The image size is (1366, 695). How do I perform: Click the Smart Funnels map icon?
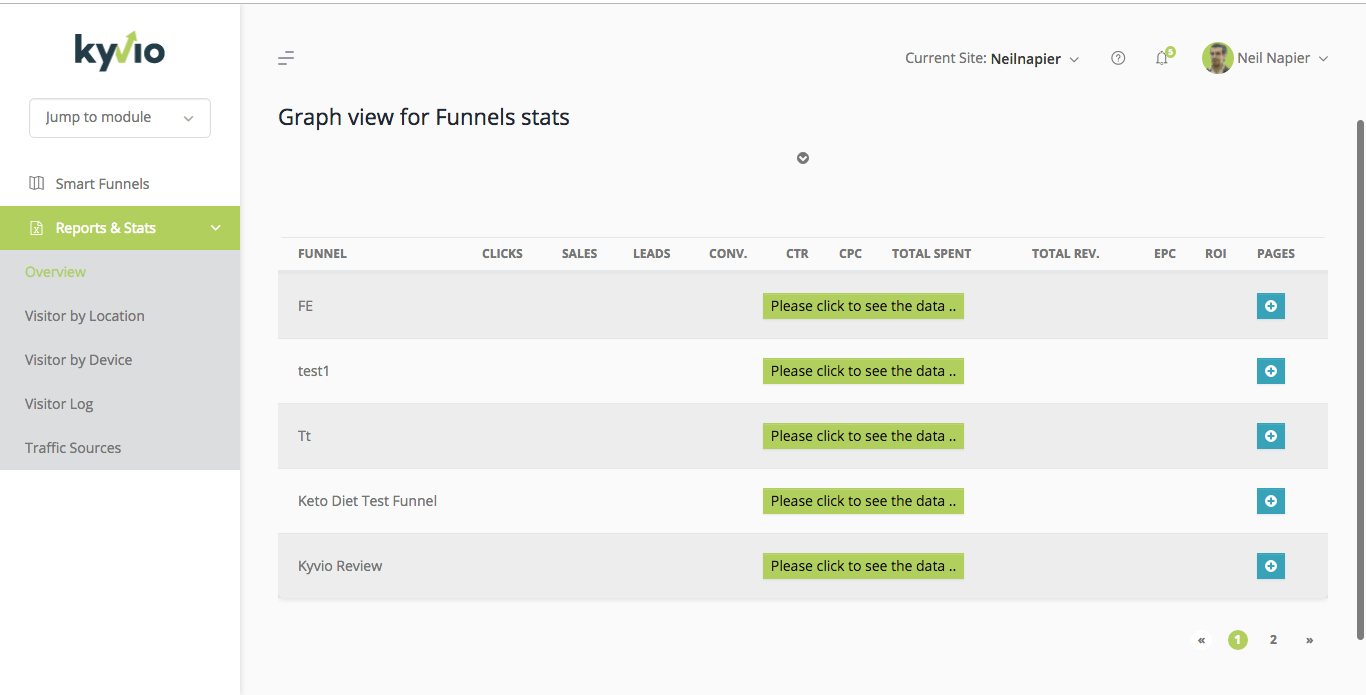click(x=37, y=183)
